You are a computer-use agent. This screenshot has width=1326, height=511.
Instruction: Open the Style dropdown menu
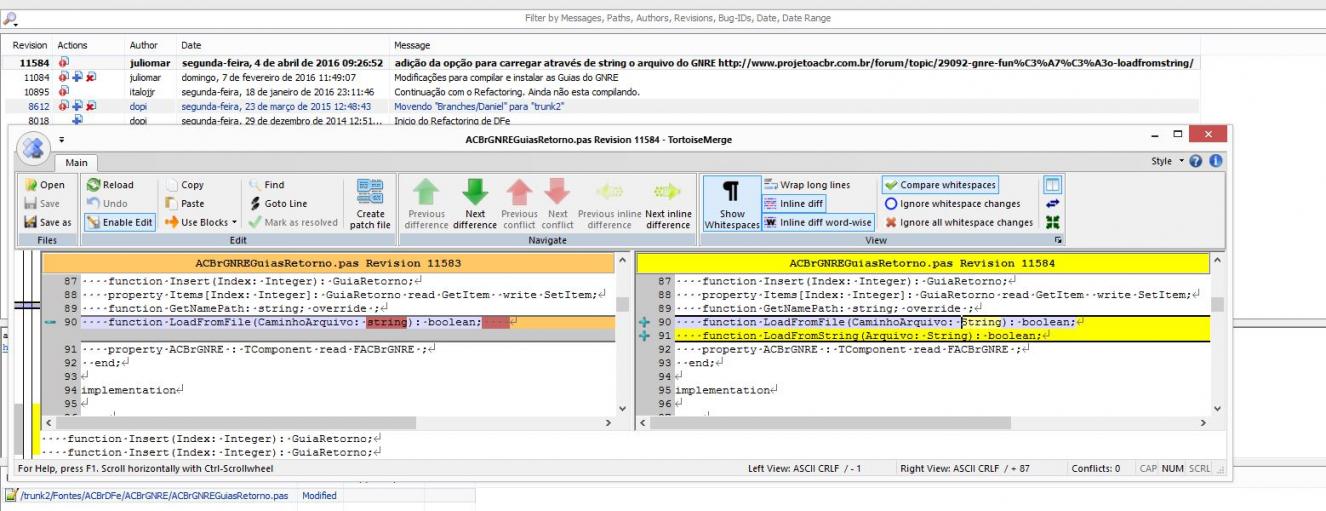point(1170,161)
